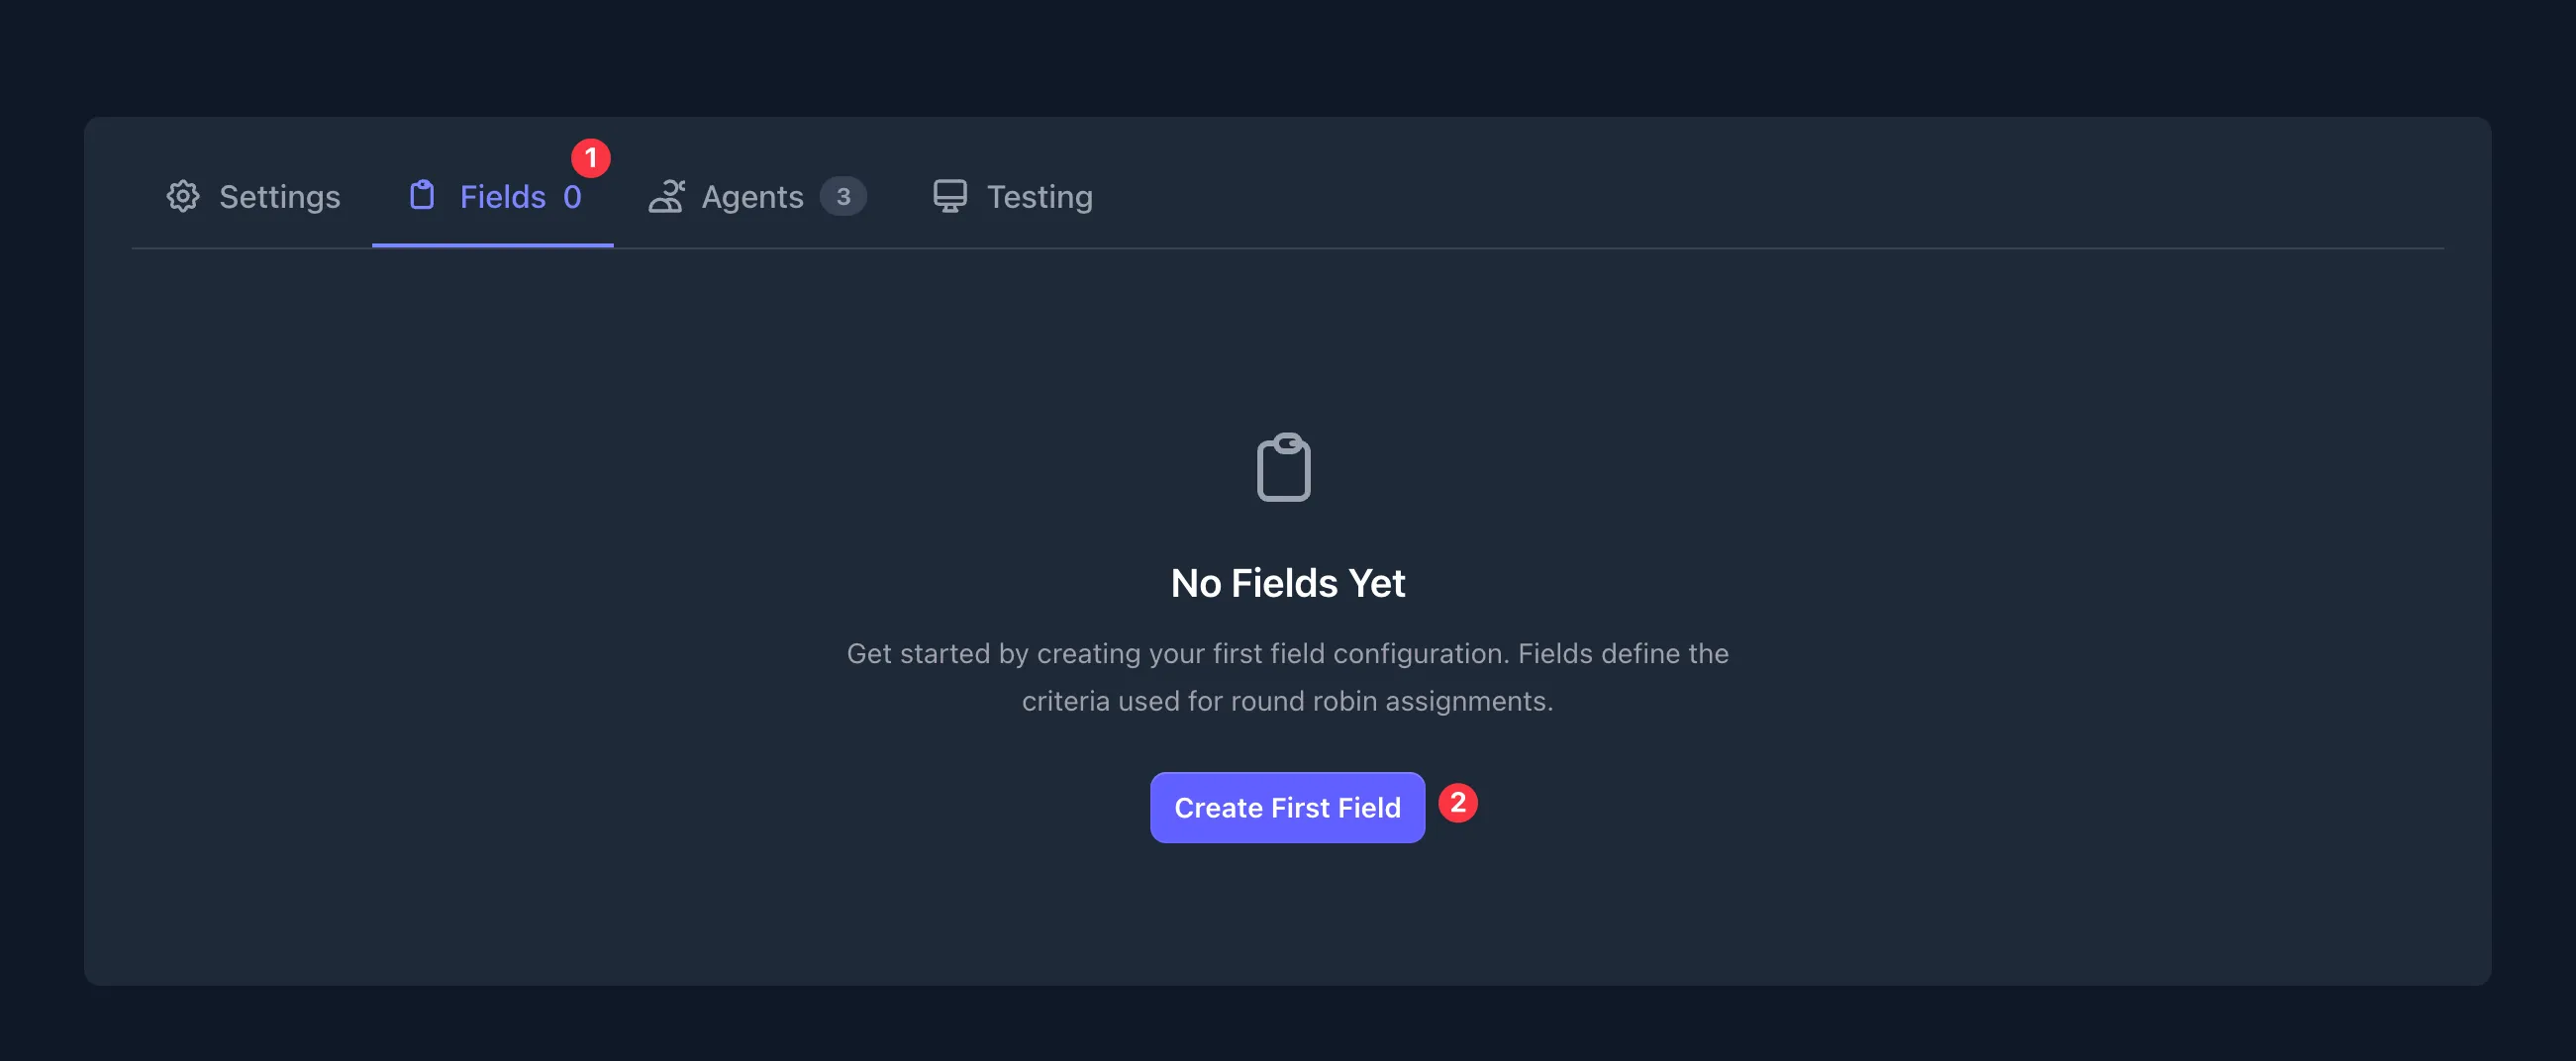
Task: Click the large clipboard empty-state icon
Action: click(x=1286, y=468)
